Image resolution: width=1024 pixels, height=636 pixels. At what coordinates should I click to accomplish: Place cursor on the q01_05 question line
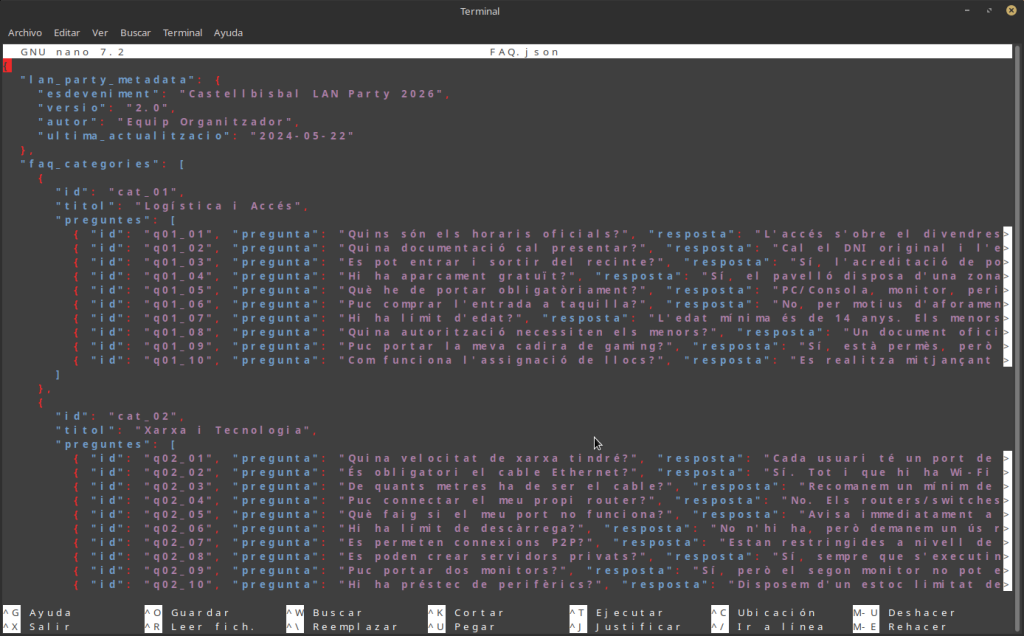(x=500, y=290)
